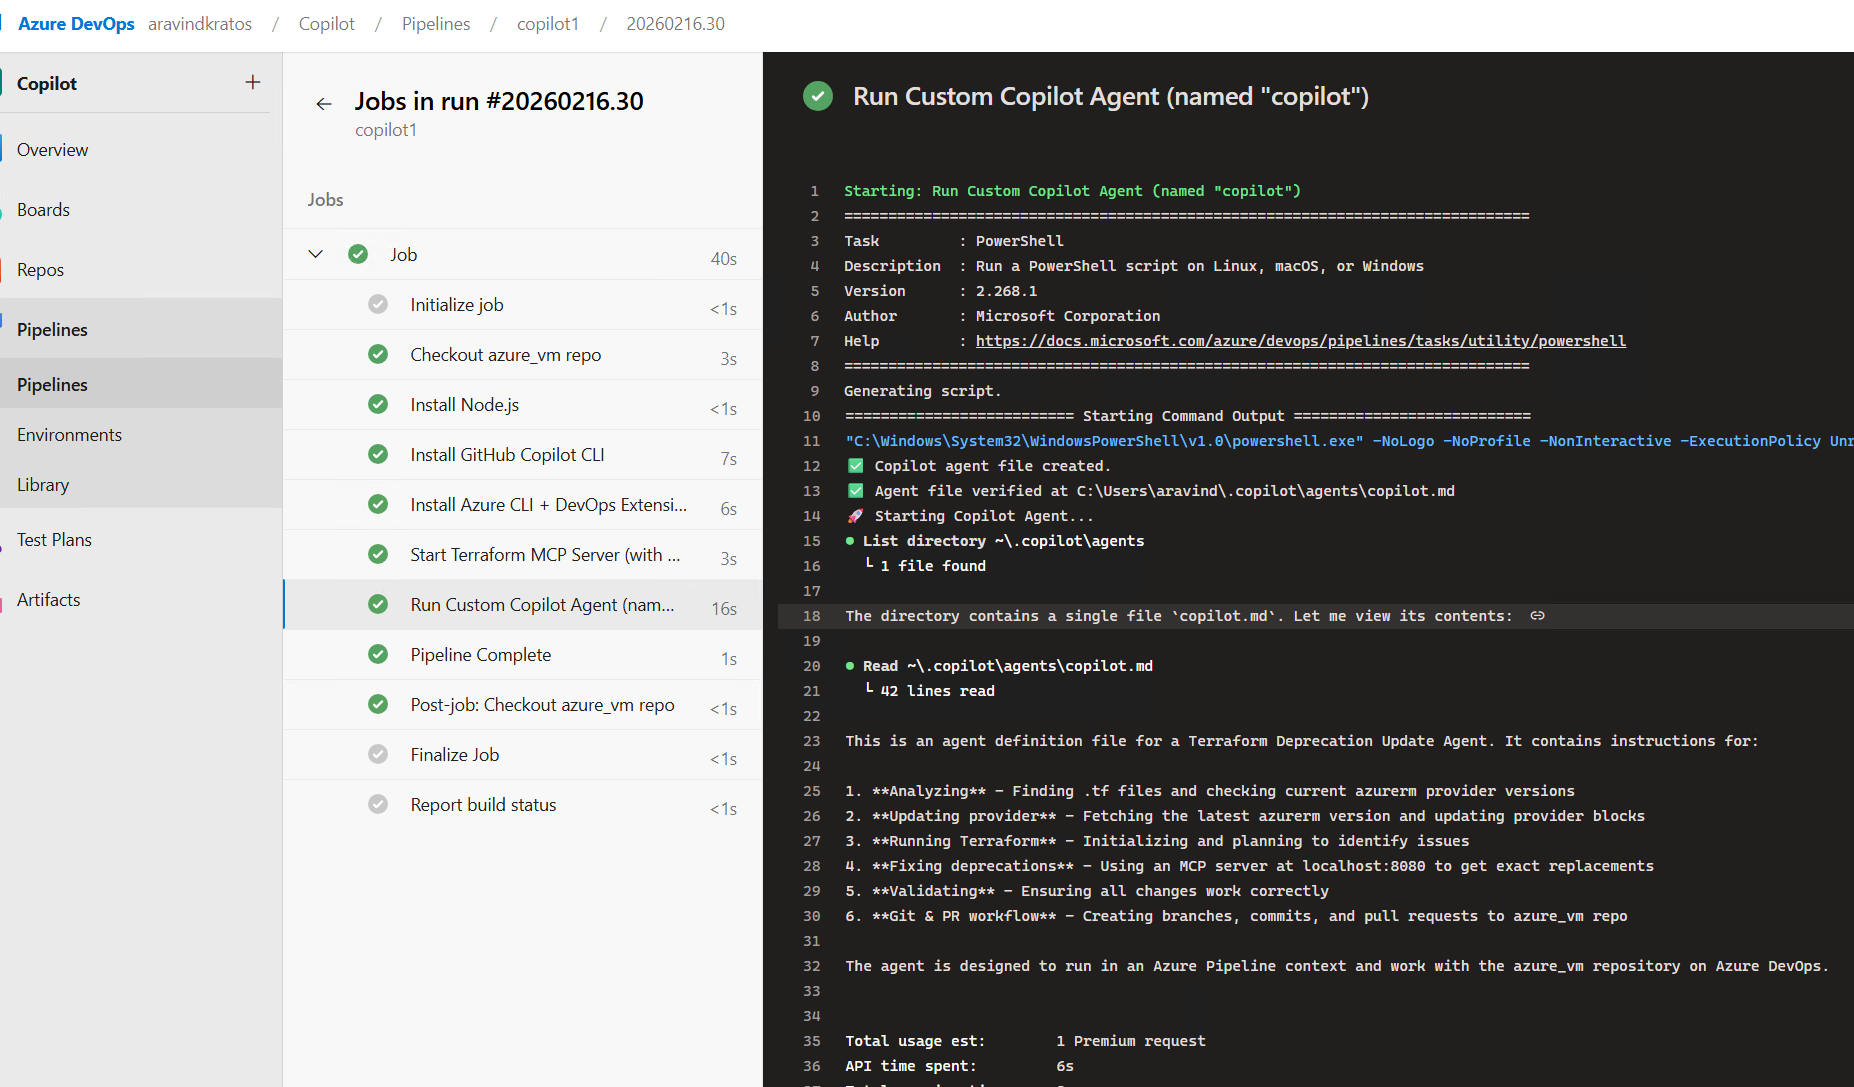Go to Environments in the sidebar
This screenshot has height=1087, width=1854.
[69, 434]
